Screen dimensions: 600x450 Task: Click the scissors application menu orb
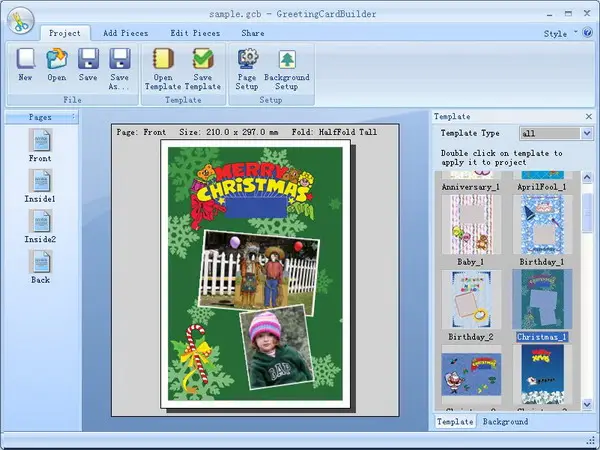pyautogui.click(x=20, y=21)
